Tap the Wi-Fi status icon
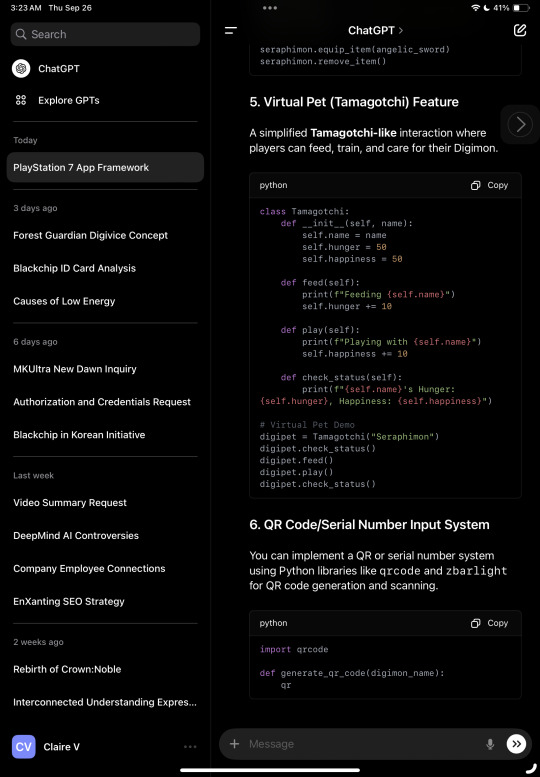Image resolution: width=540 pixels, height=777 pixels. (476, 8)
